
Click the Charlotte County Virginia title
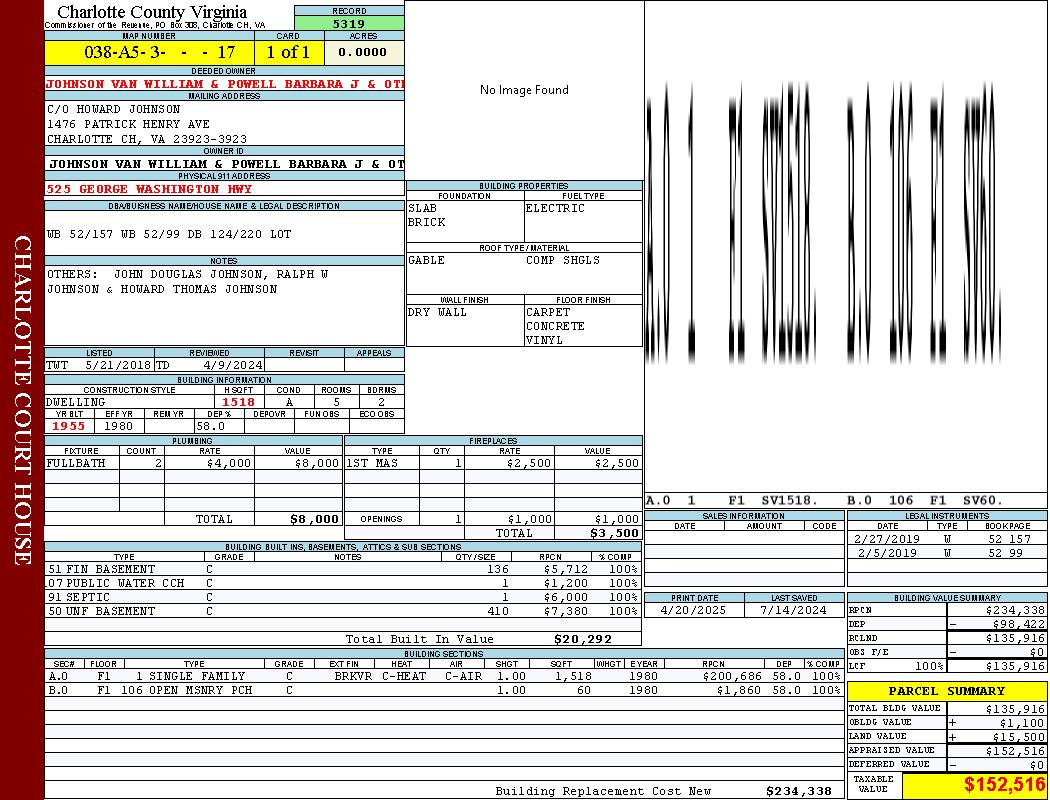(x=152, y=12)
